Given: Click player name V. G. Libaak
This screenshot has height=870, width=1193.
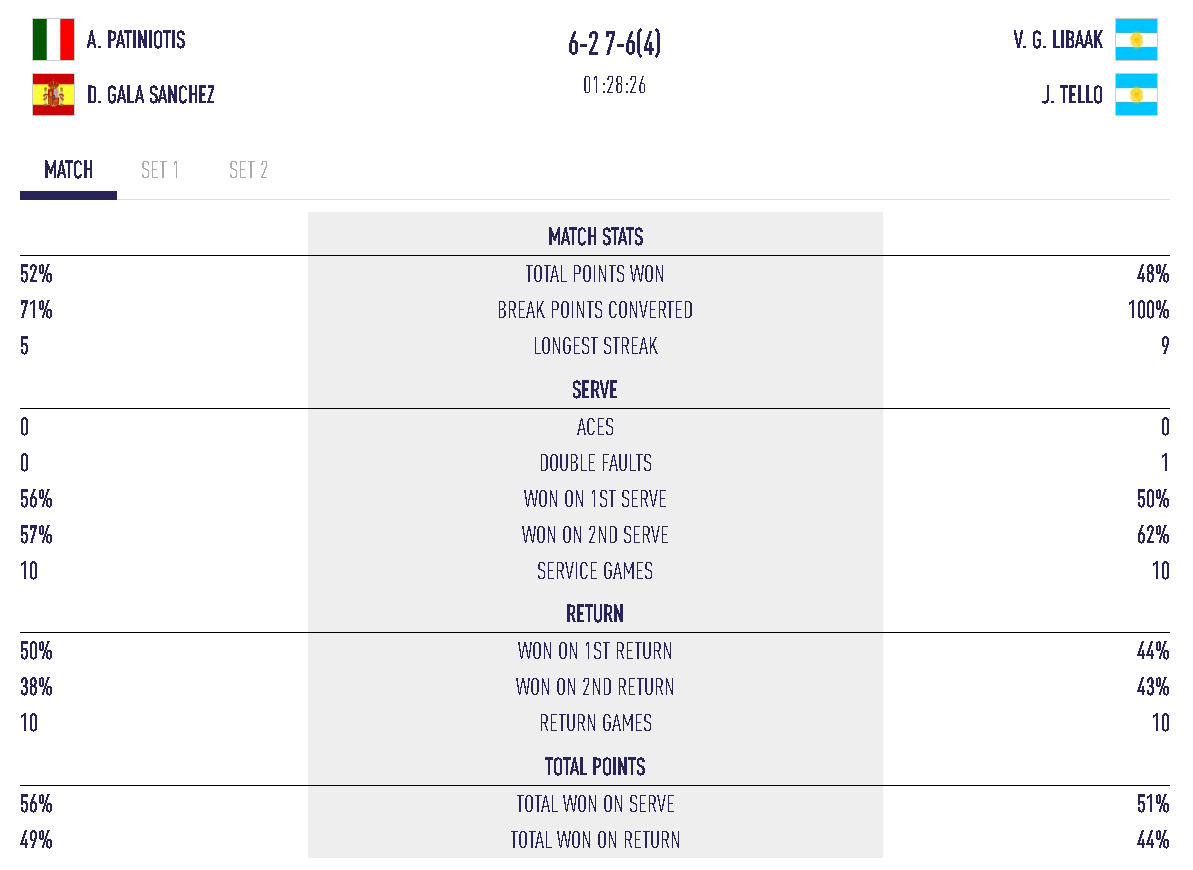Looking at the screenshot, I should click(1057, 40).
